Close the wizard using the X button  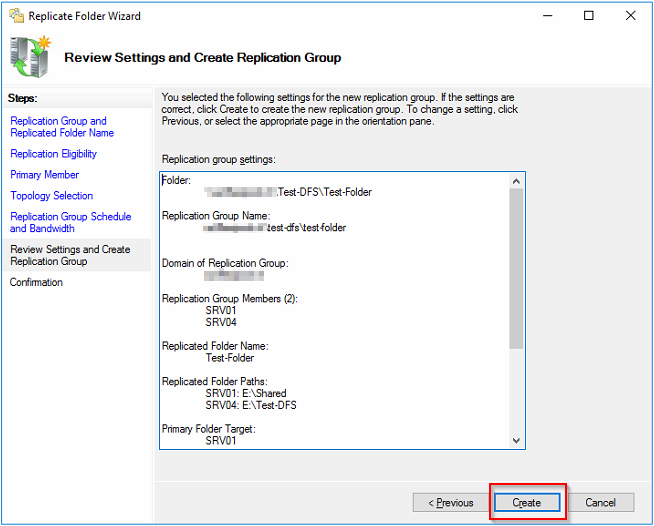[630, 16]
